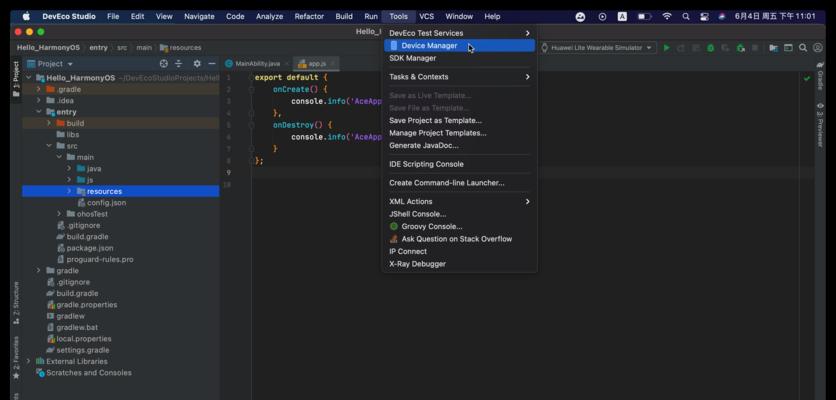Expand External Libraries node

coord(28,361)
